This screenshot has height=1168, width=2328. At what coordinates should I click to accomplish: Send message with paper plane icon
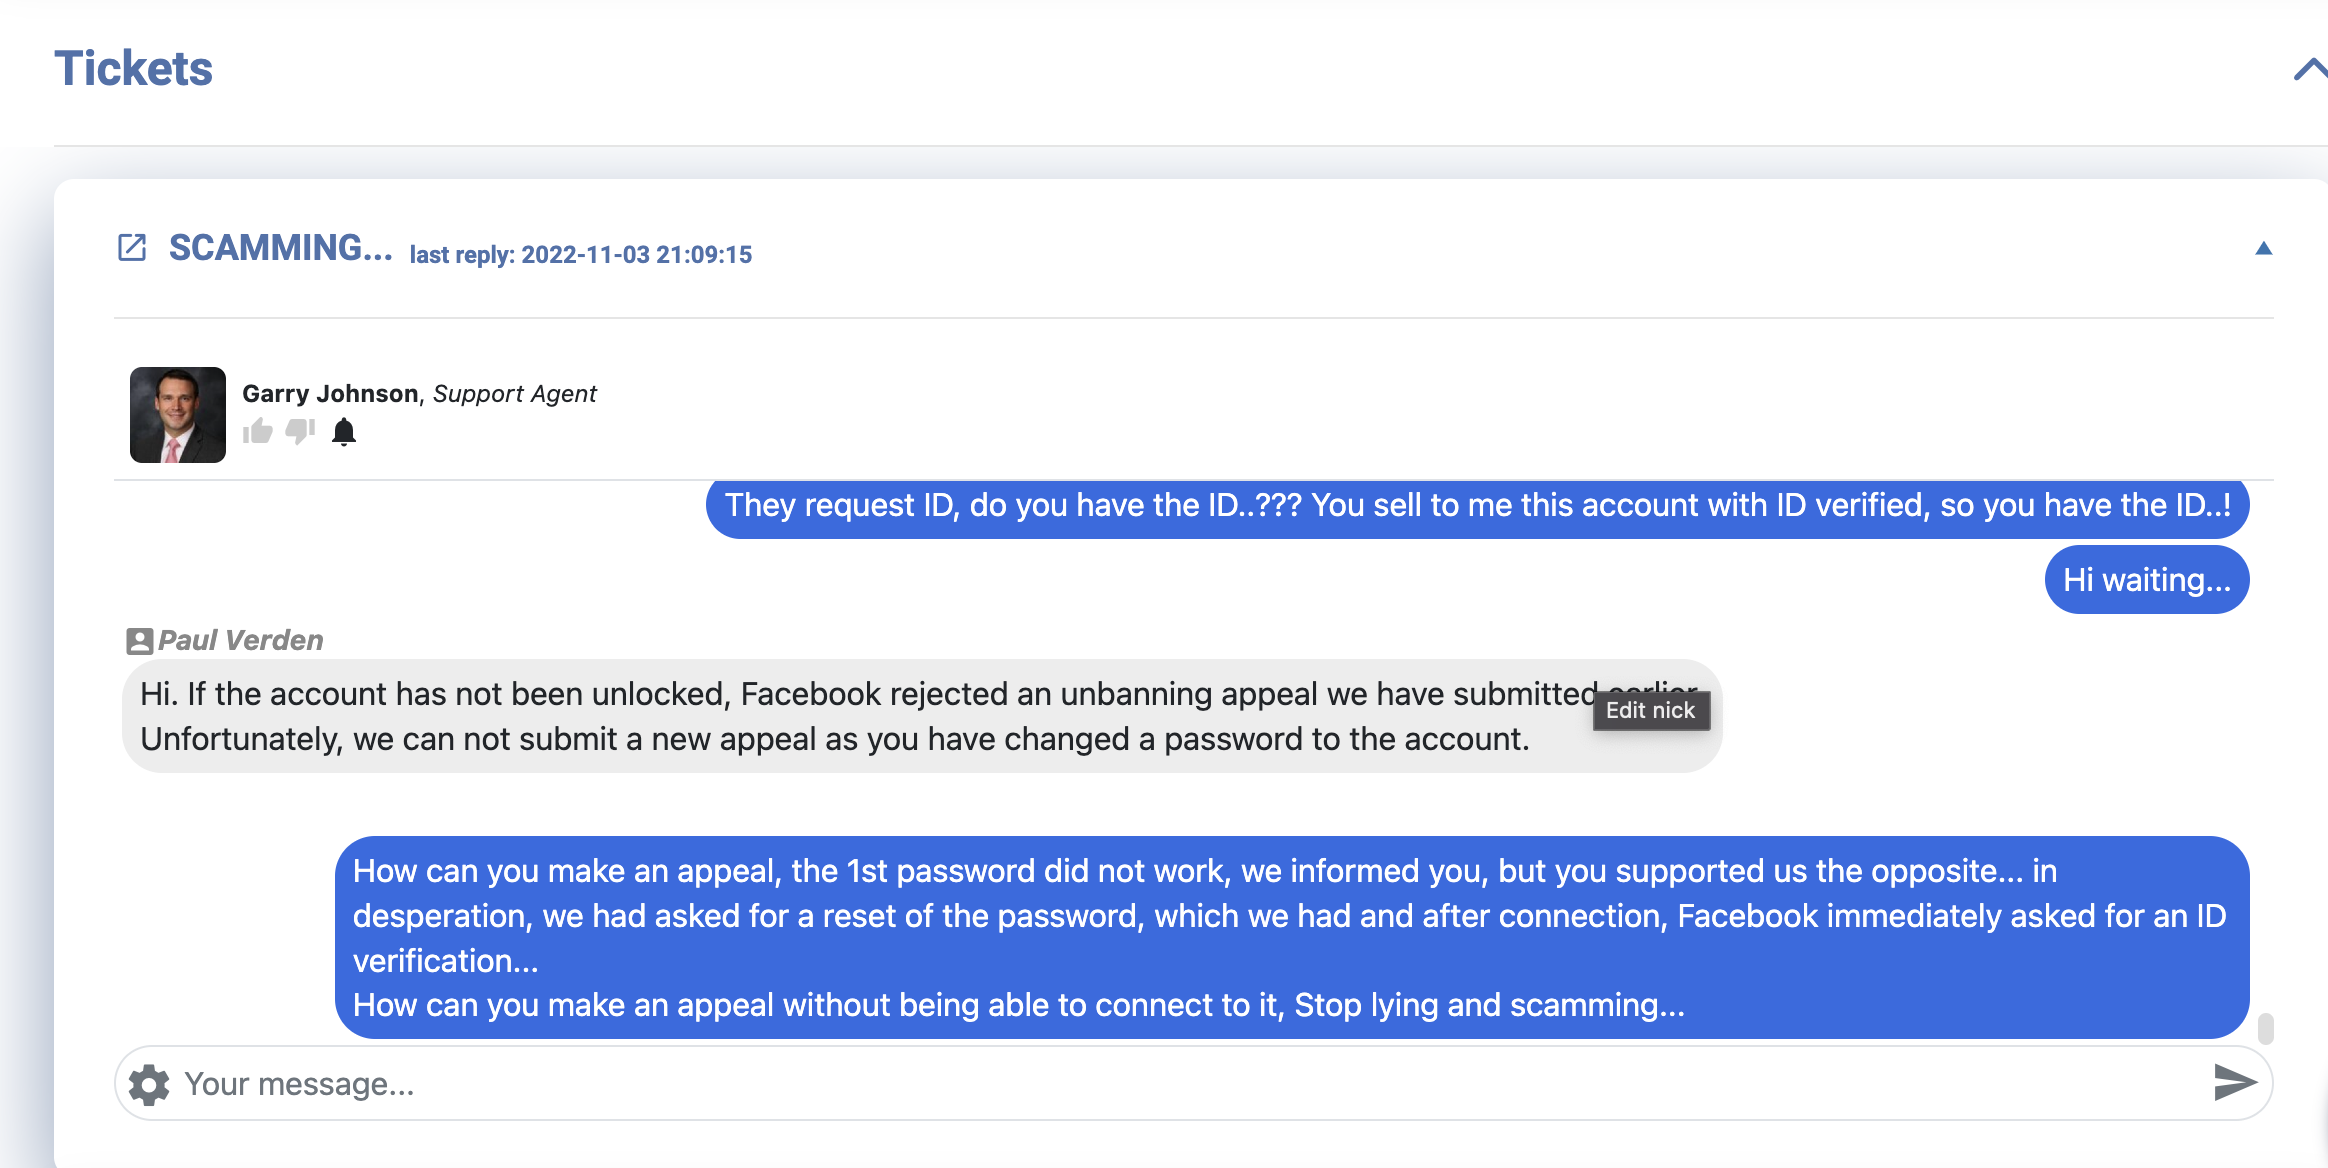click(x=2234, y=1083)
